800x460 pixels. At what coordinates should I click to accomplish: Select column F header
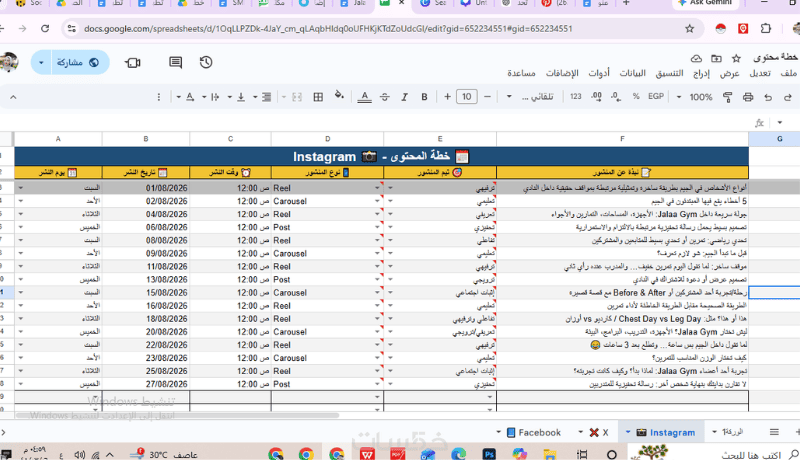click(622, 139)
